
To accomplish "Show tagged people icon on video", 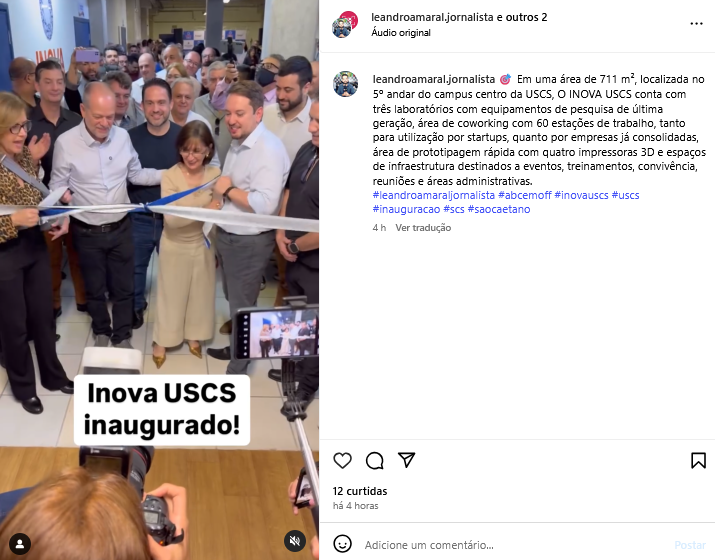I will coord(20,543).
